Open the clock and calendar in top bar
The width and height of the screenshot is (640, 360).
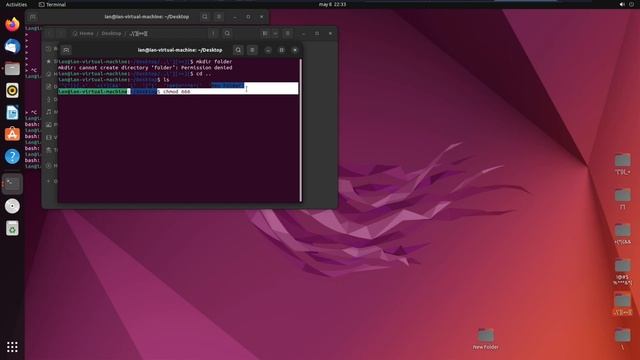(332, 4)
